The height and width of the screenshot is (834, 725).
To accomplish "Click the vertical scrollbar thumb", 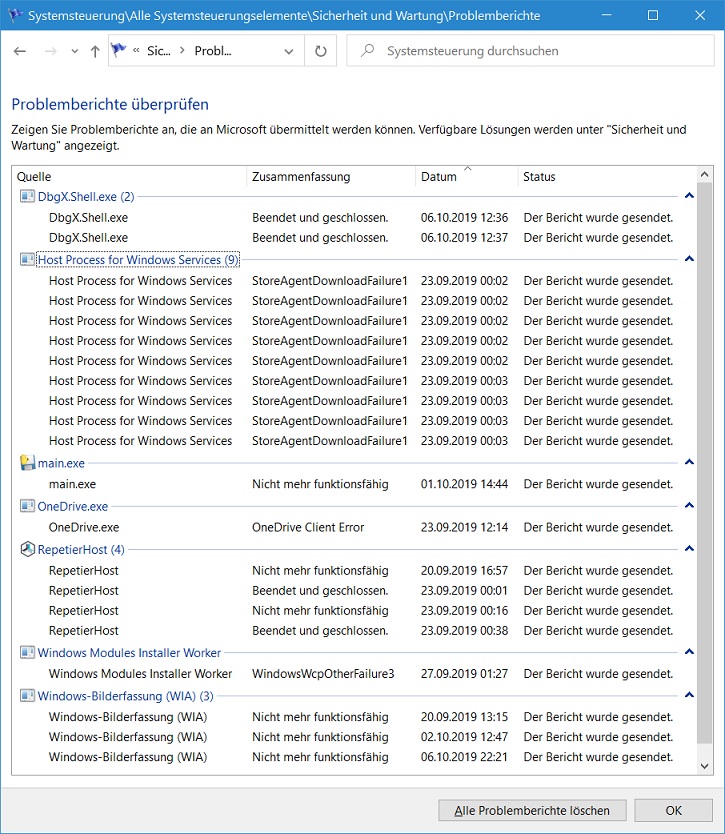I will (x=704, y=463).
